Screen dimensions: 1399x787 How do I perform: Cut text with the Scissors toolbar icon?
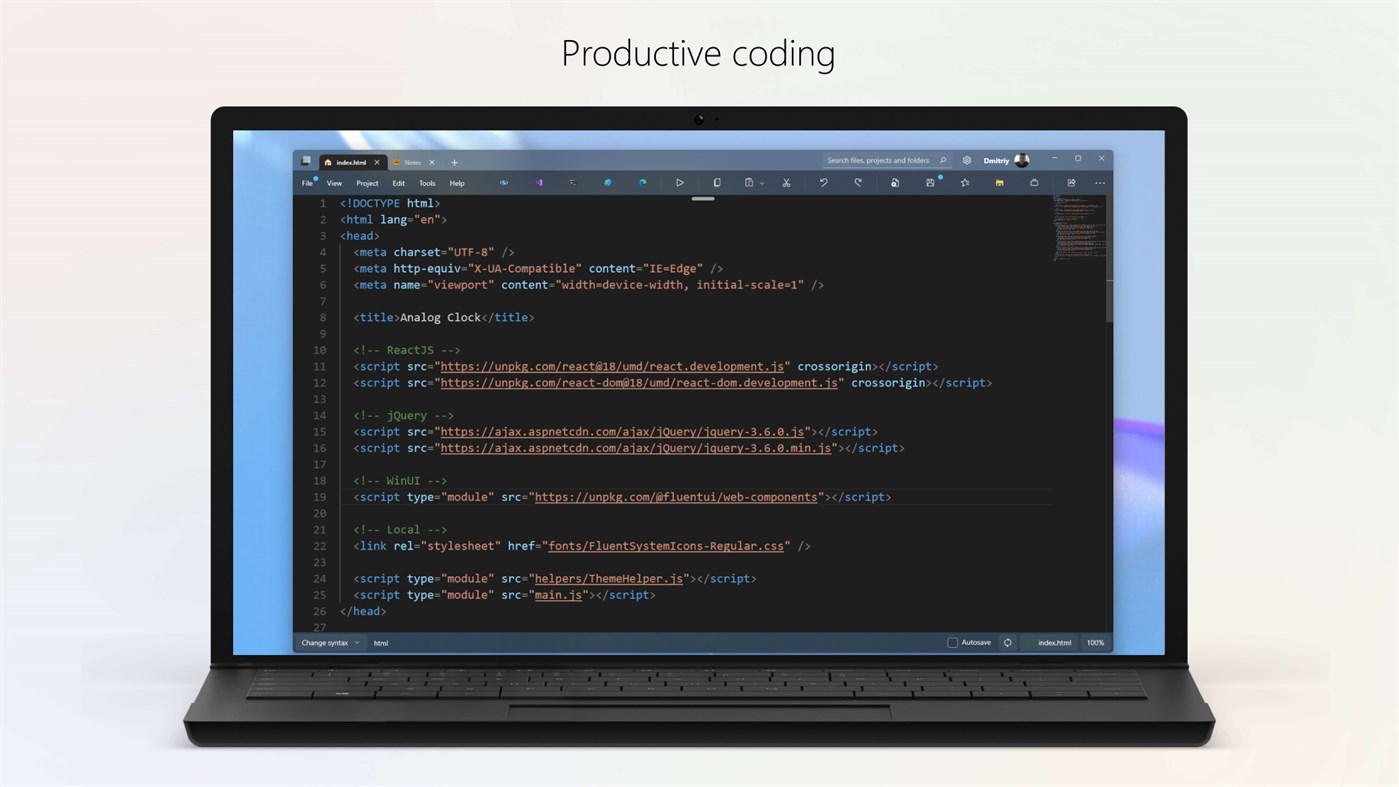[785, 182]
